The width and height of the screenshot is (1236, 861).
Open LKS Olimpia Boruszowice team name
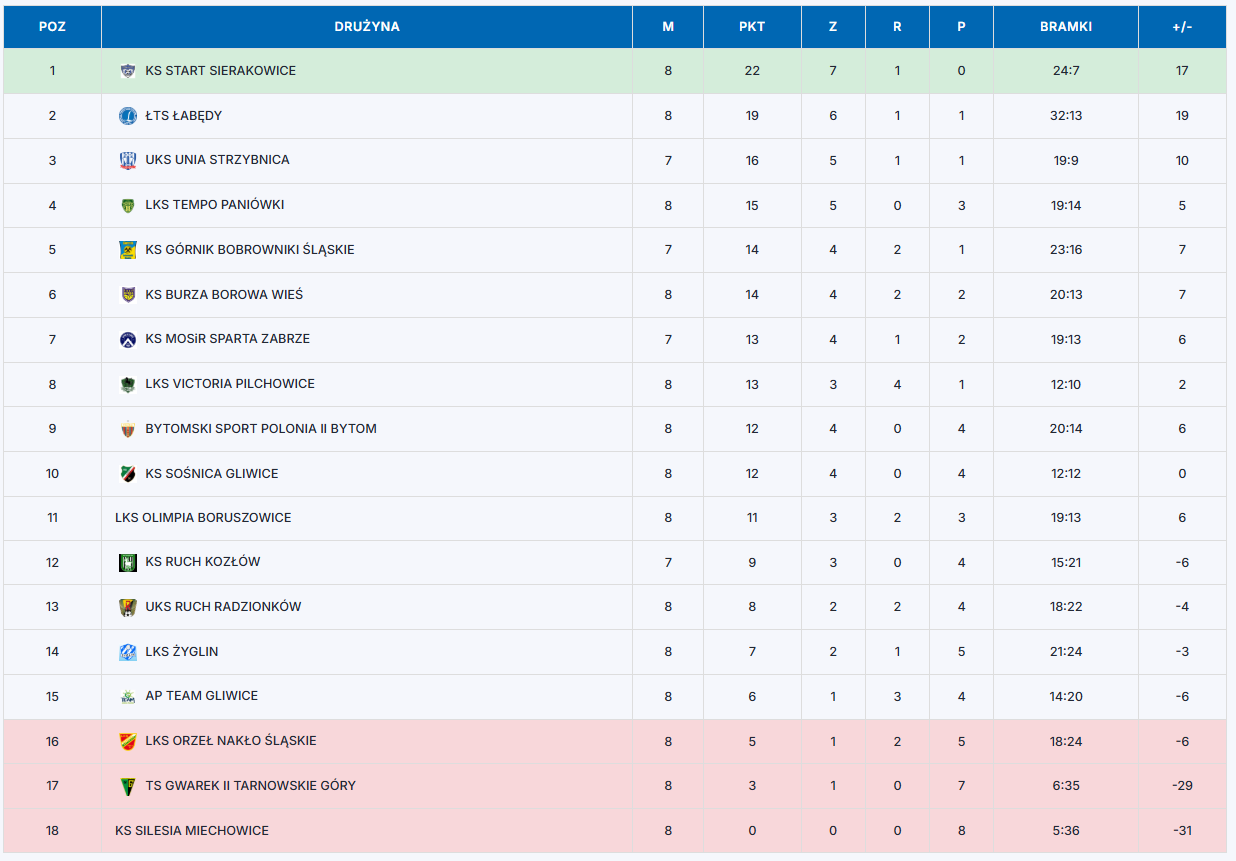click(203, 518)
